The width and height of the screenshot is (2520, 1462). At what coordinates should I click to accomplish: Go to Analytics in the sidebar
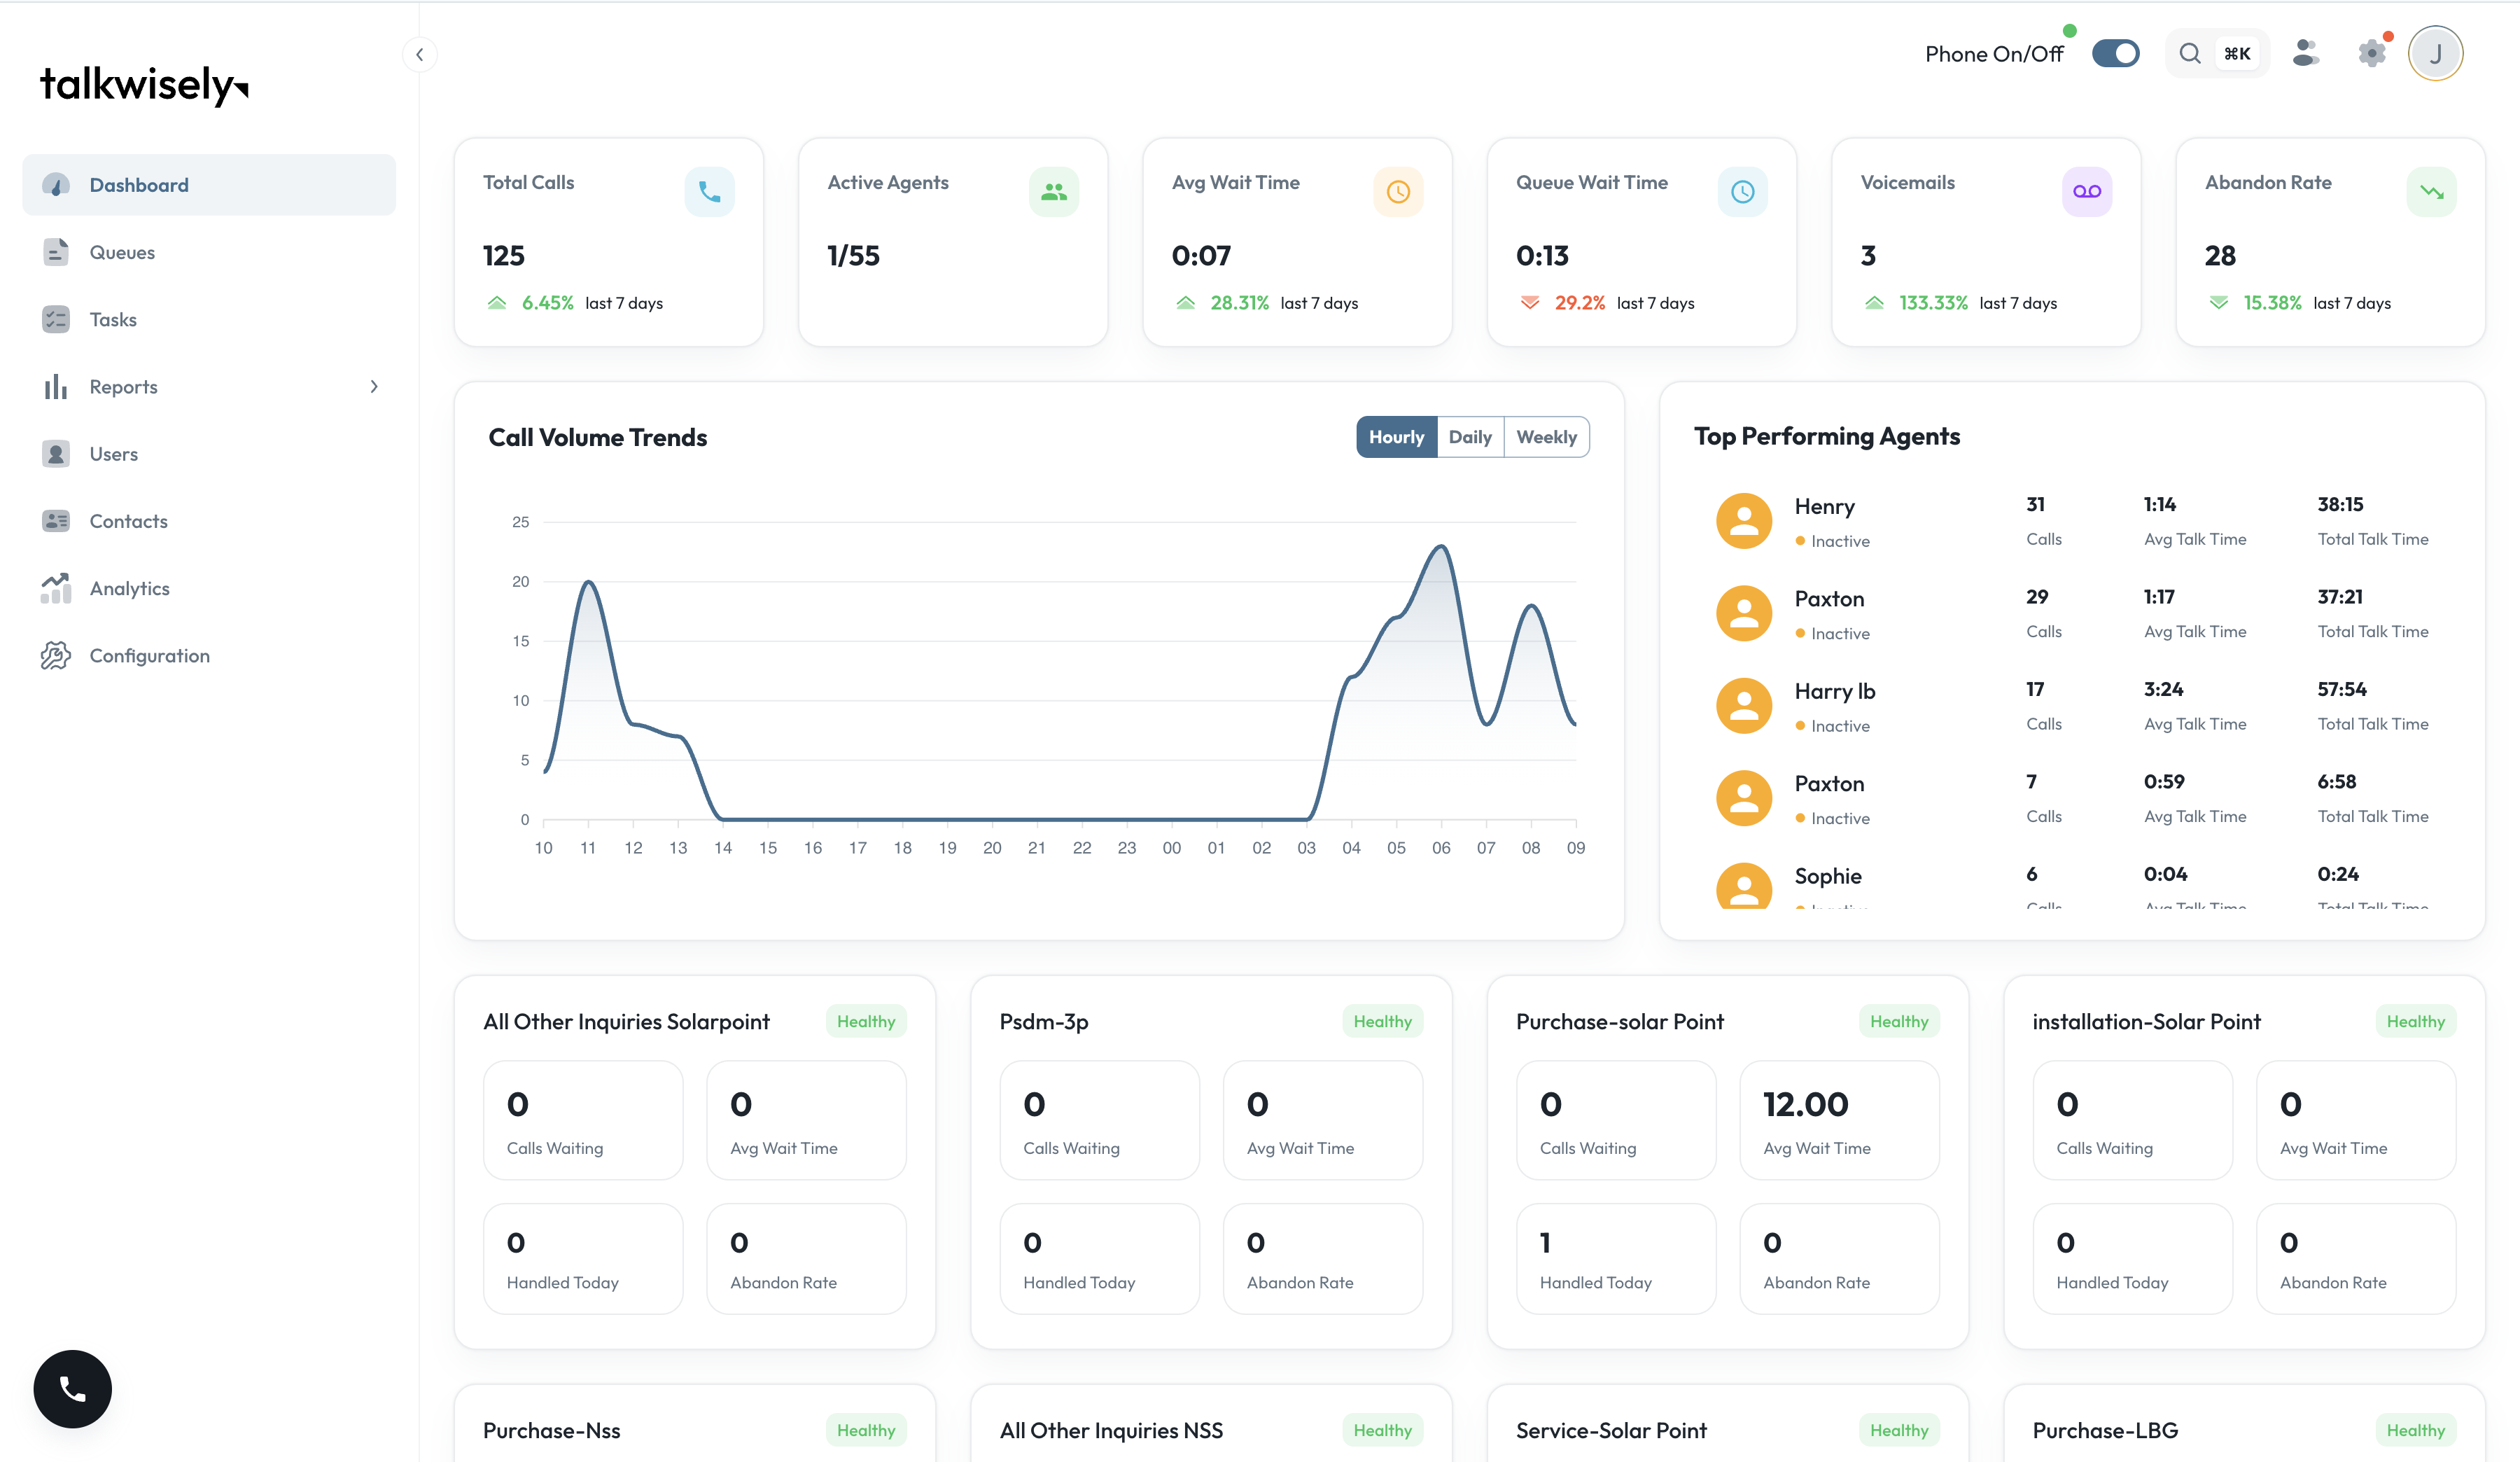[x=129, y=589]
